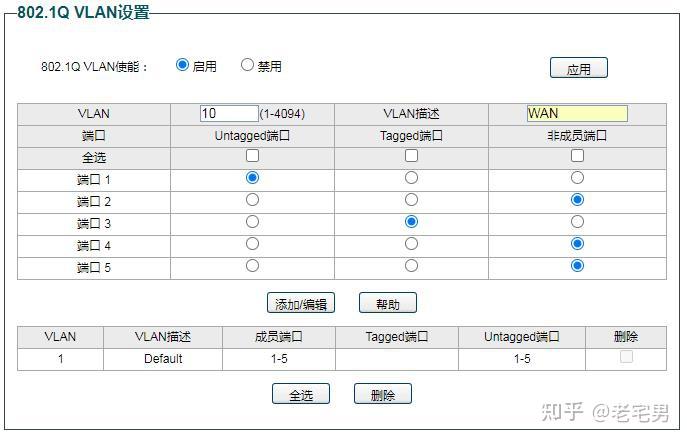687x440 pixels.
Task: Toggle the 删除 checkbox for Default VLAN
Action: 627,356
